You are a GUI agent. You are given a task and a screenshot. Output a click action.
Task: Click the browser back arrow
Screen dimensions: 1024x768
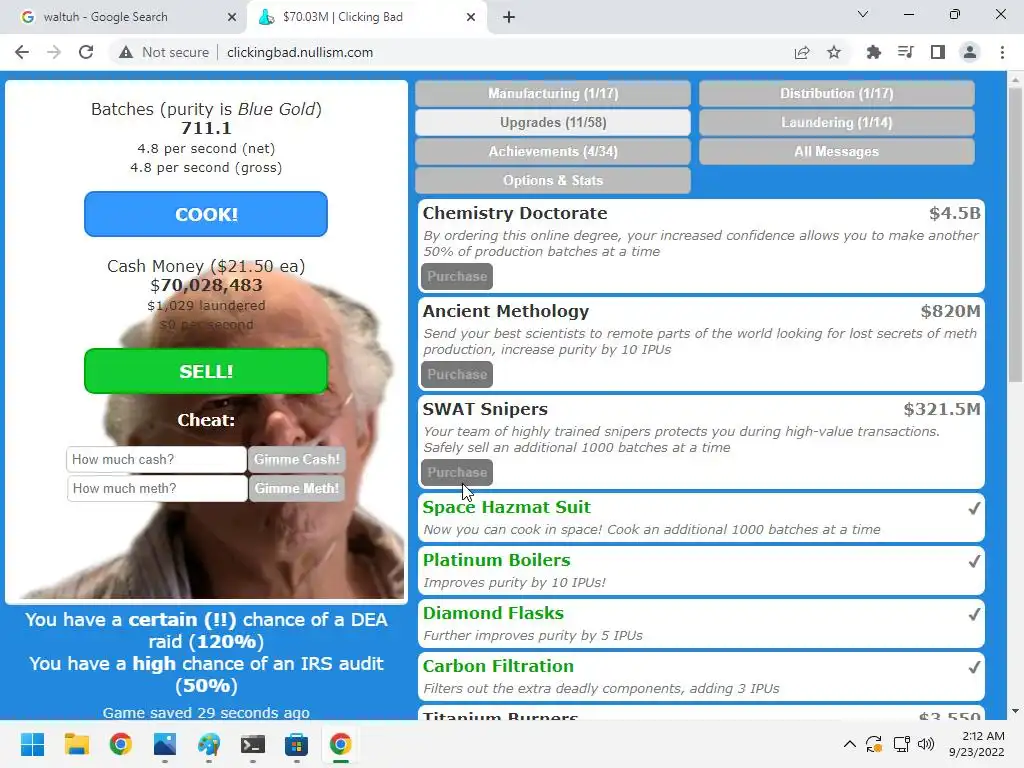(x=22, y=52)
